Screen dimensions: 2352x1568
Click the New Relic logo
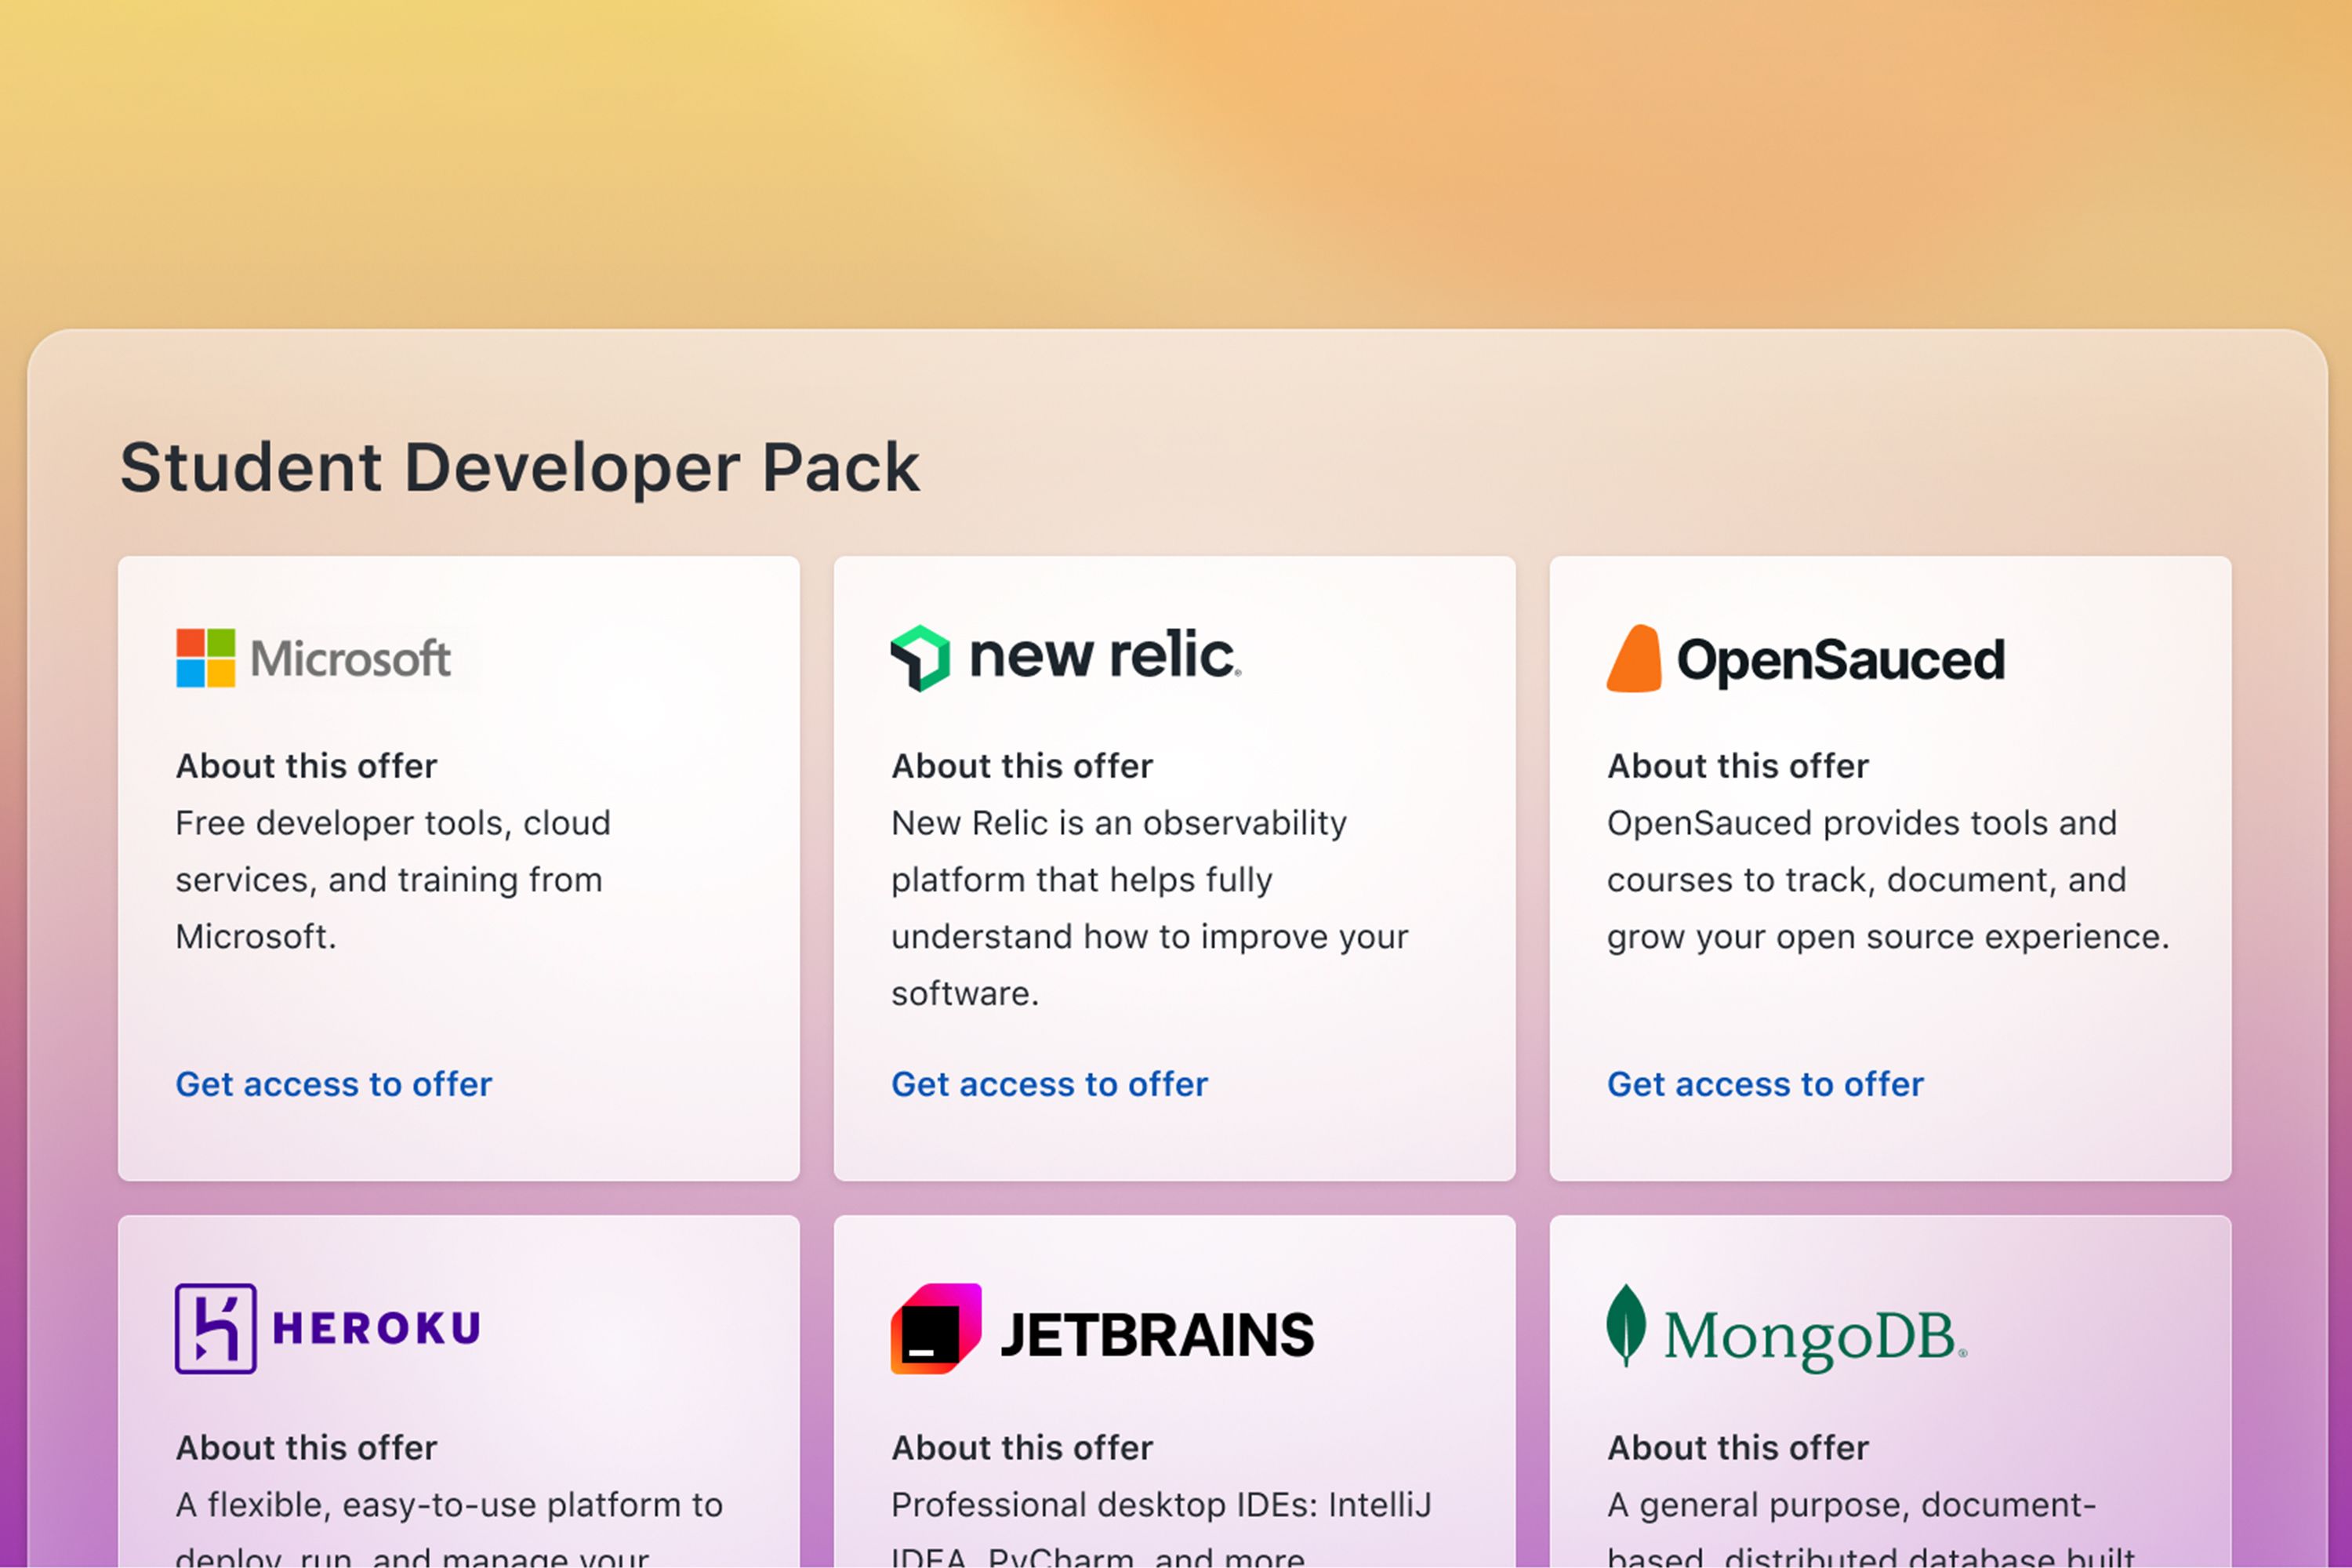point(1066,658)
